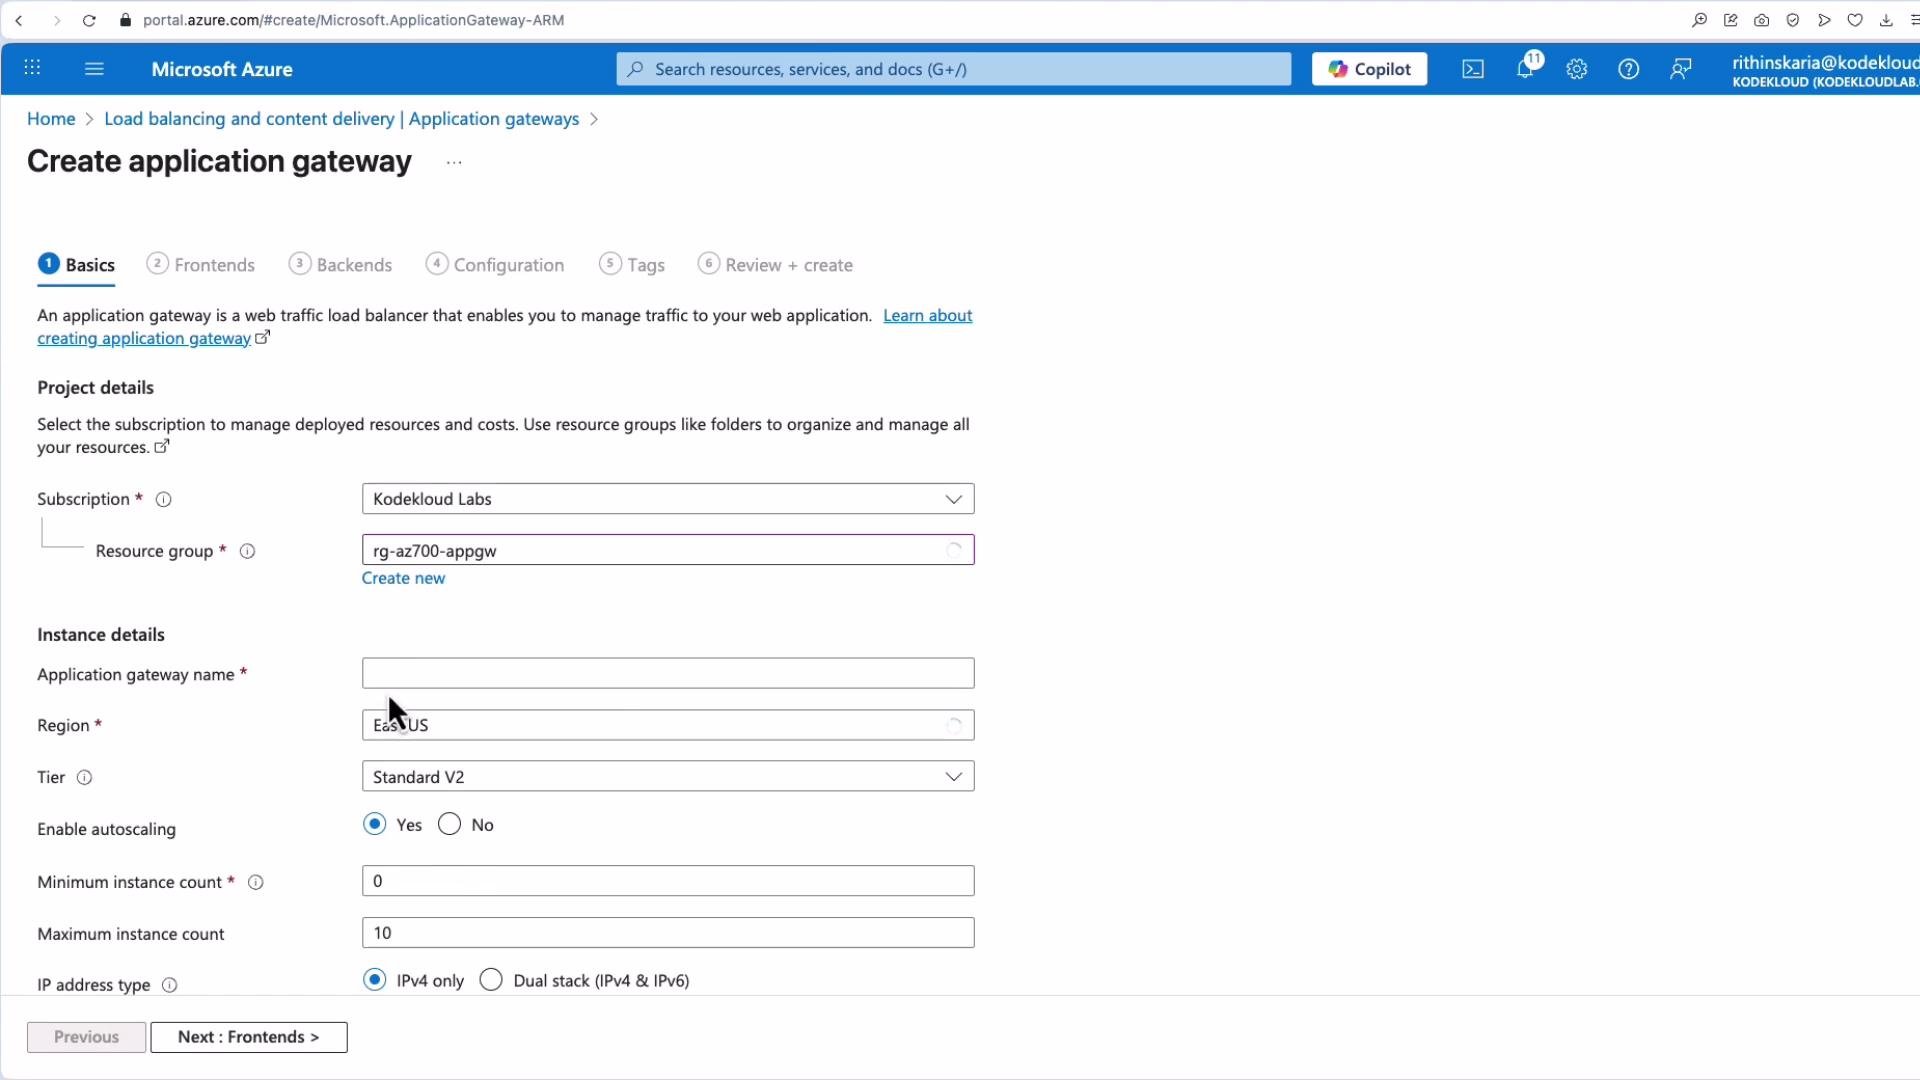Switch to the Basics tab
1920x1080 pixels.
tap(77, 265)
